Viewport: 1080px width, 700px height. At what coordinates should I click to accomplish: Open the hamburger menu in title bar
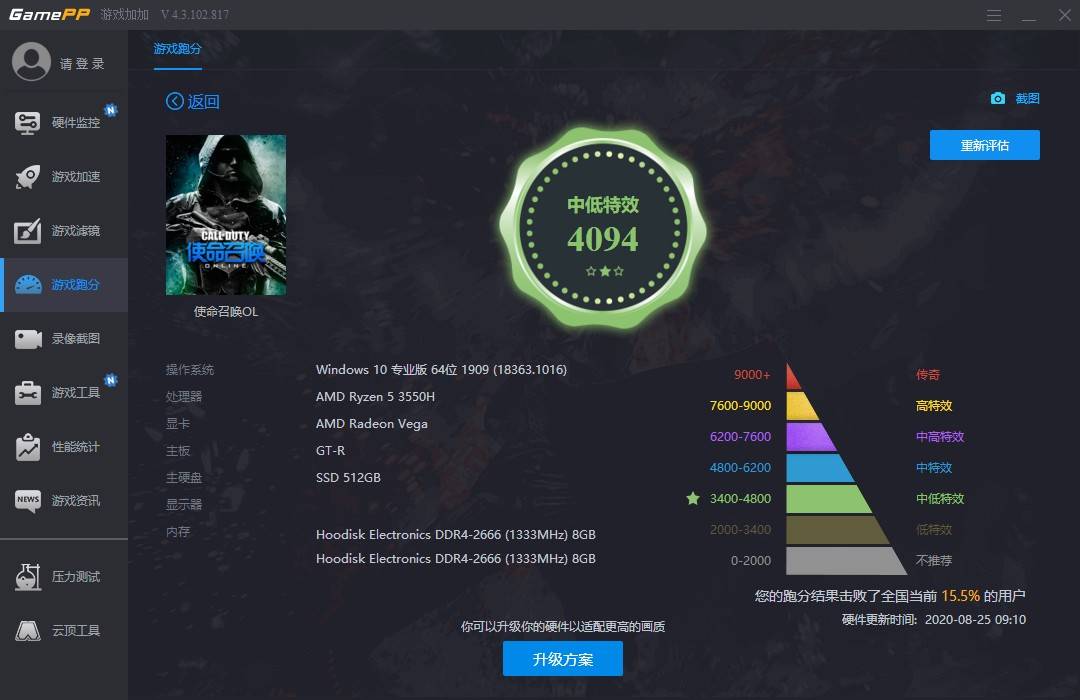(x=994, y=15)
